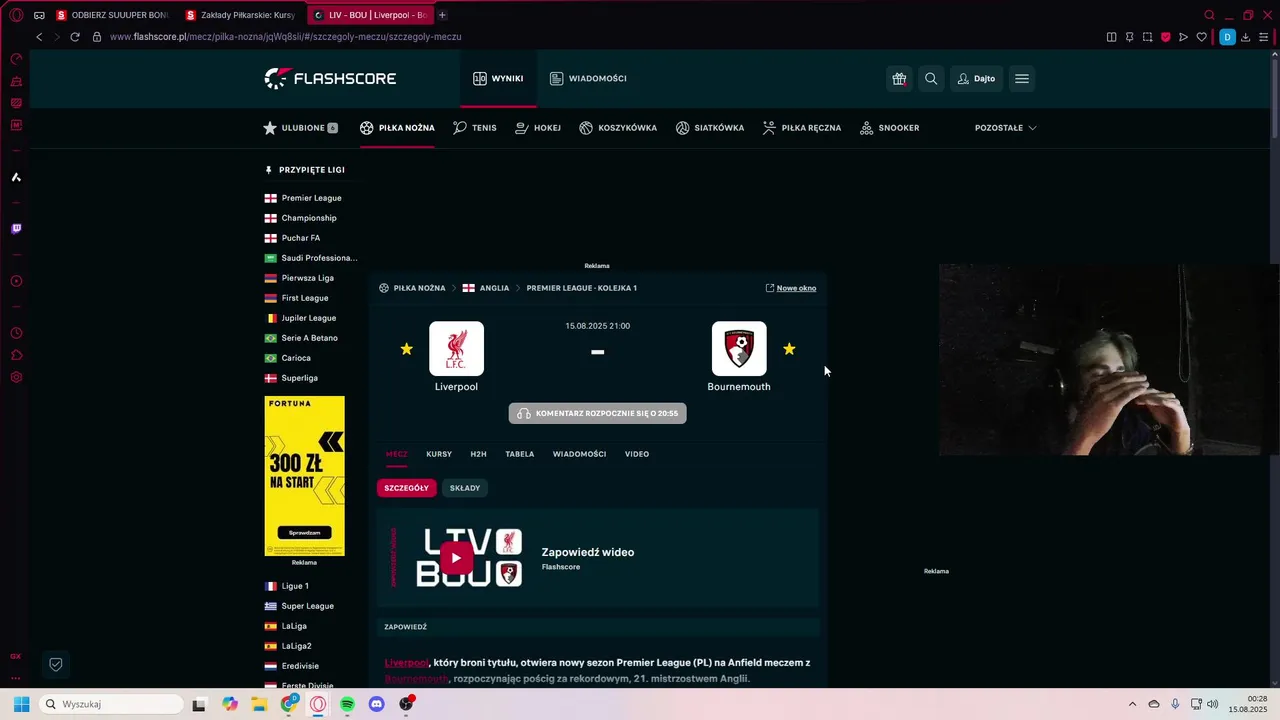
Task: Play the LIV BOU video preview
Action: (x=456, y=558)
